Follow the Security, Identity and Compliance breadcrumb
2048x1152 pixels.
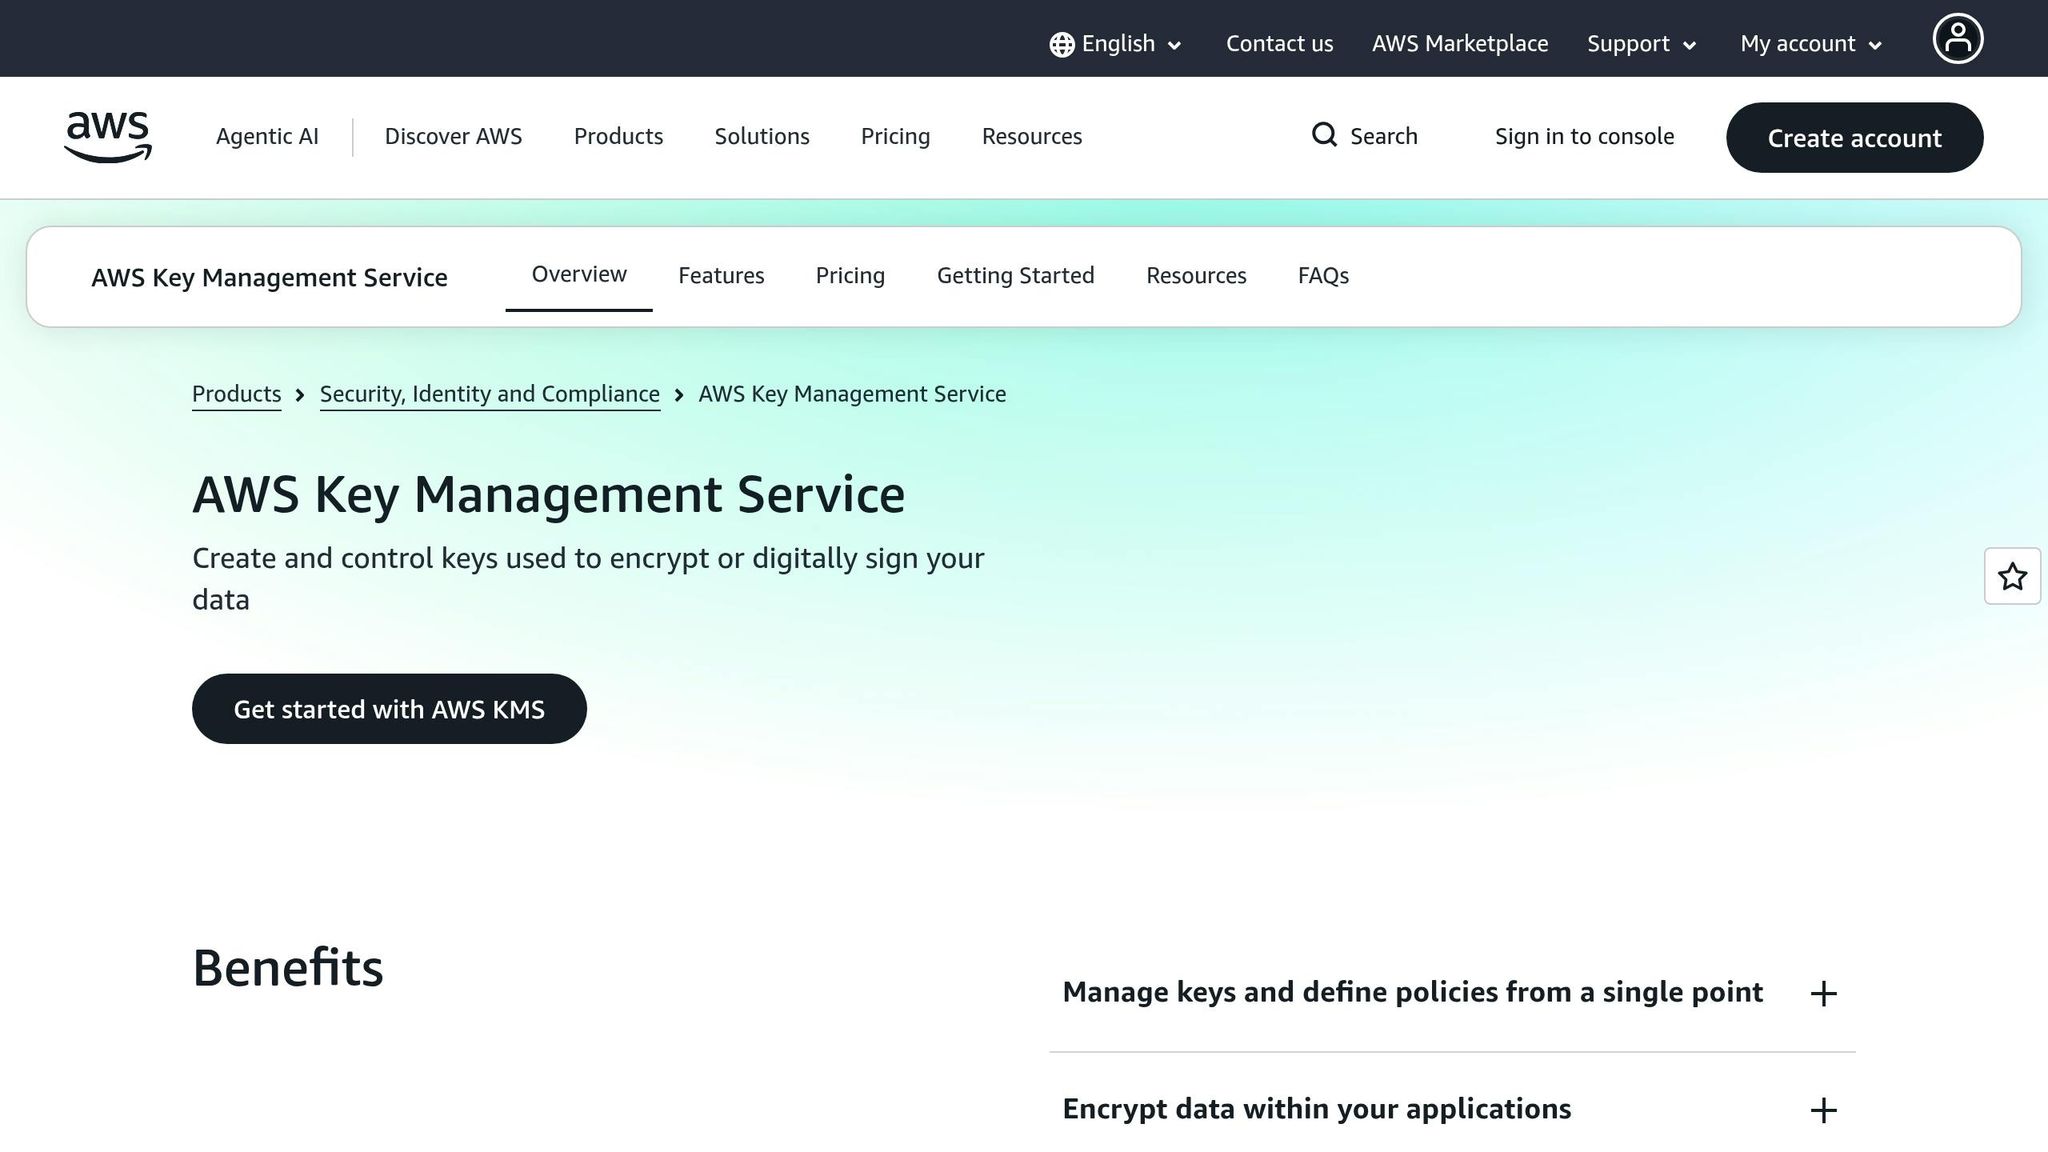coord(489,394)
